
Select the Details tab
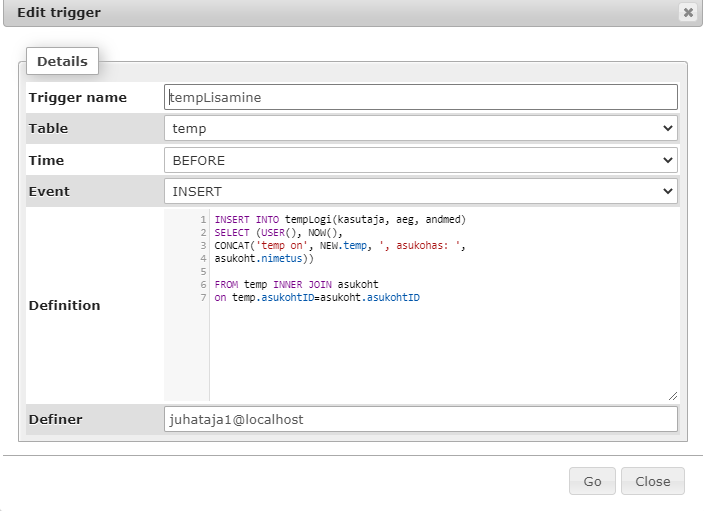[62, 61]
